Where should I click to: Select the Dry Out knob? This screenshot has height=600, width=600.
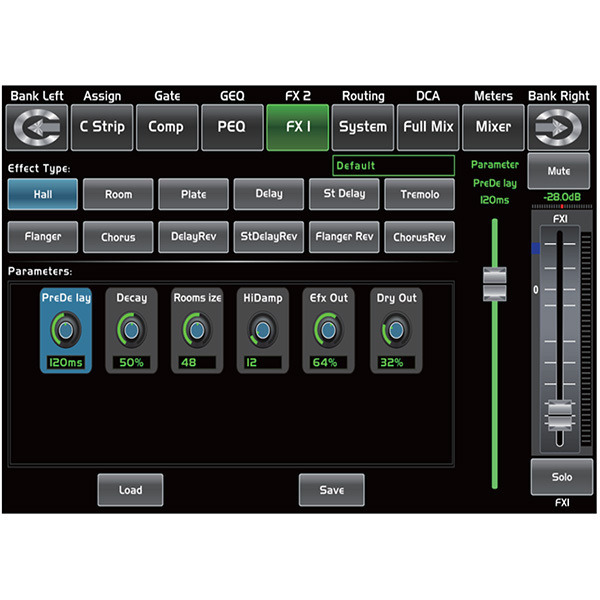[x=396, y=330]
